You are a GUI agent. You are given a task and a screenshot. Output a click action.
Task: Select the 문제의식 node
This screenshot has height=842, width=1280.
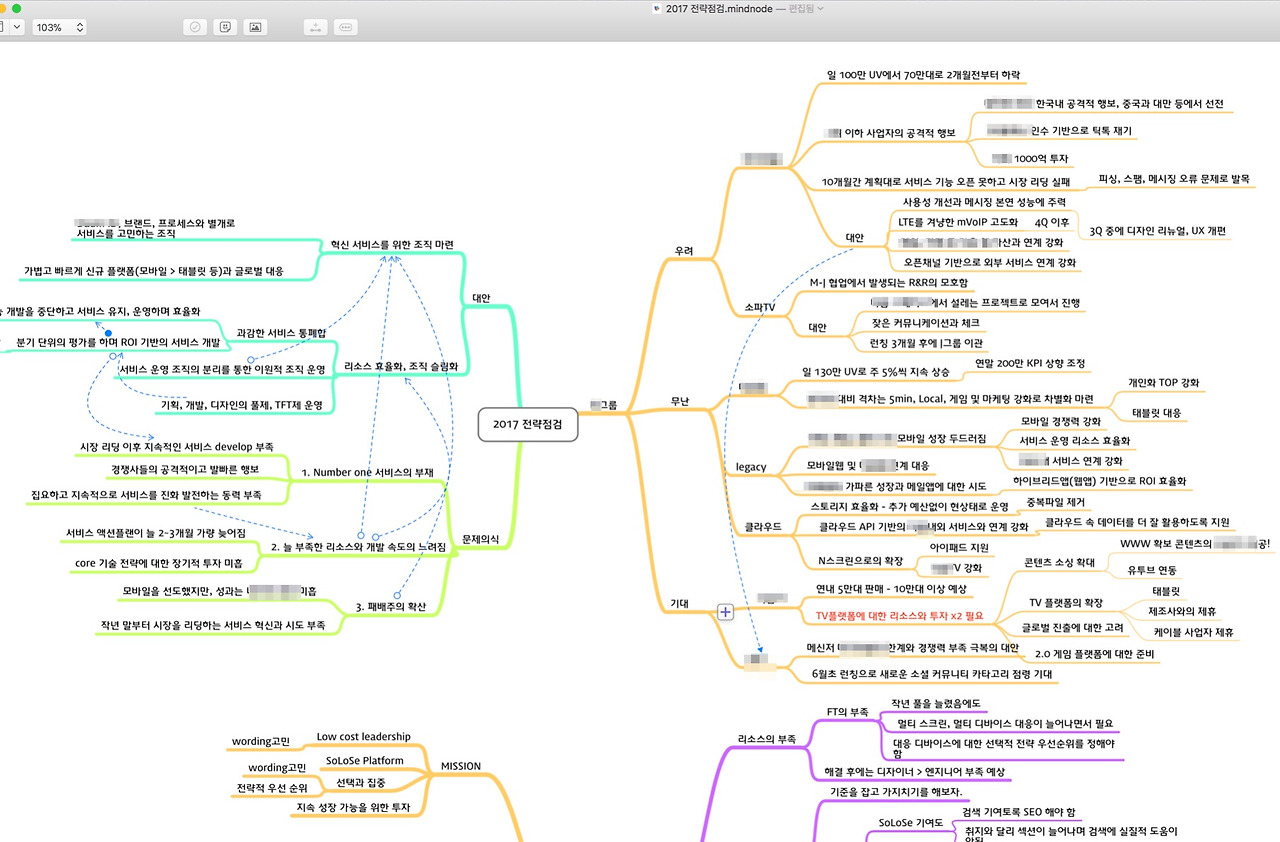pos(480,539)
